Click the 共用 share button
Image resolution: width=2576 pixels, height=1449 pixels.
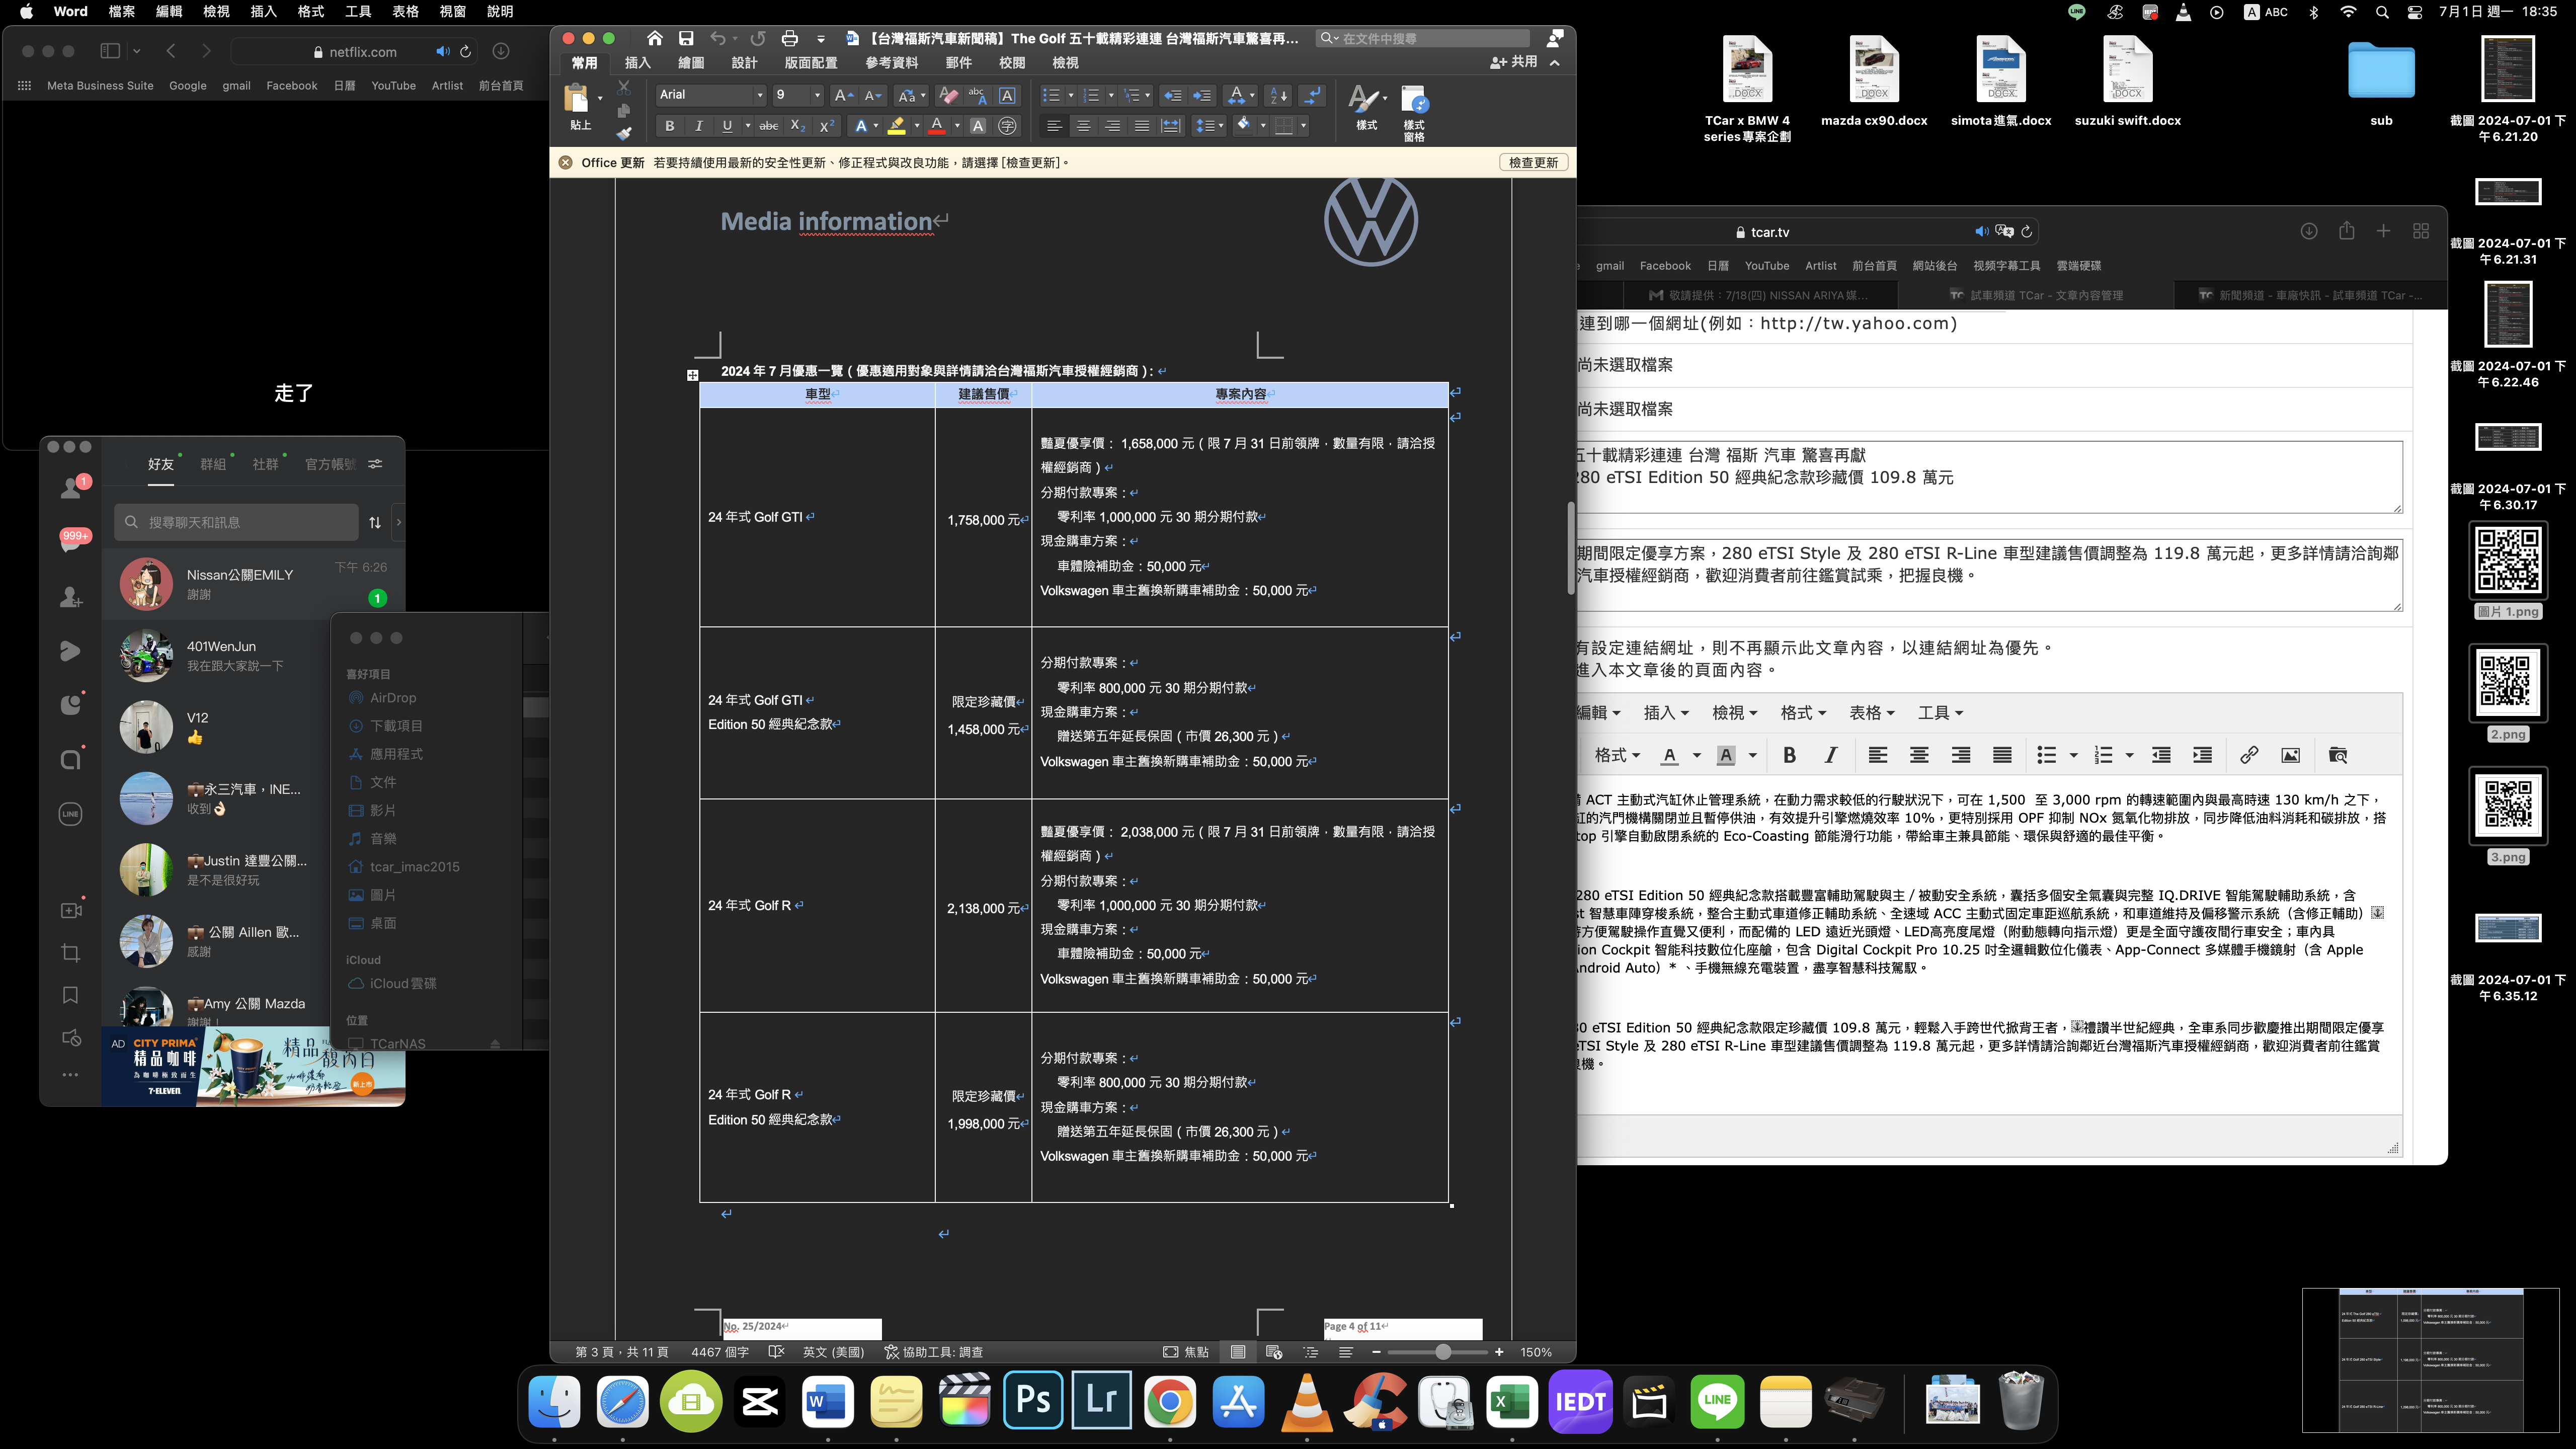(x=1514, y=62)
